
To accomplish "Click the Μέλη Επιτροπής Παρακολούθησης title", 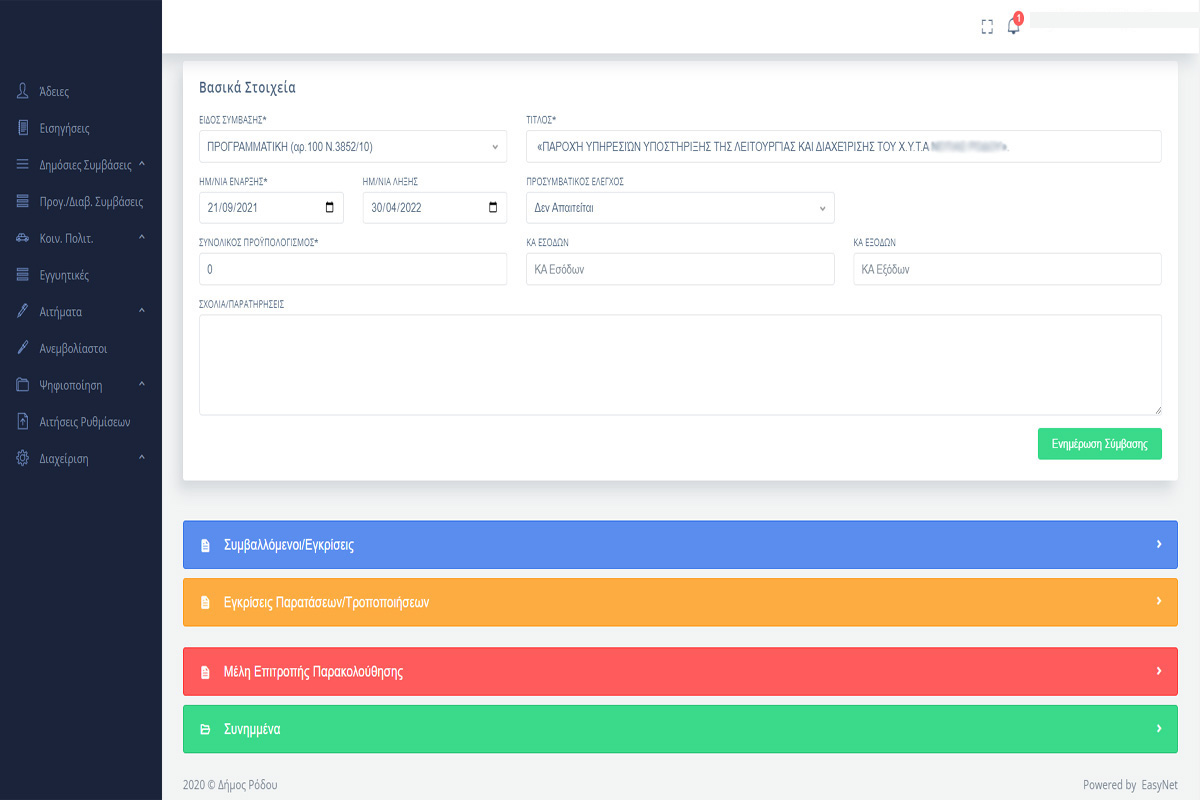I will pos(313,672).
